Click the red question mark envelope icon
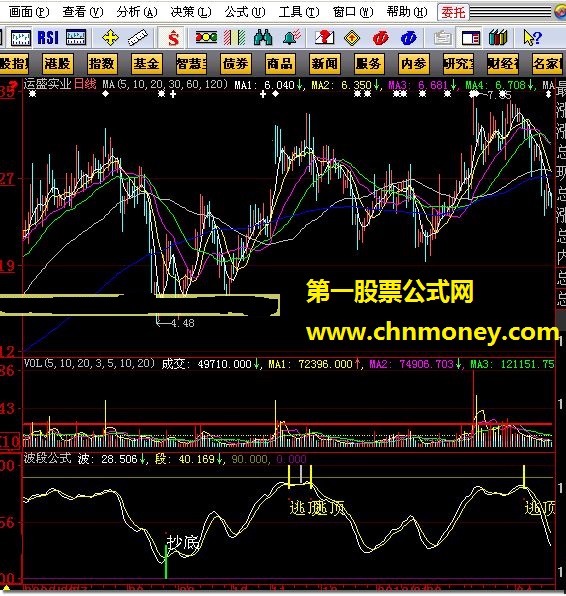Screen dimensions: 566x596 click(324, 38)
